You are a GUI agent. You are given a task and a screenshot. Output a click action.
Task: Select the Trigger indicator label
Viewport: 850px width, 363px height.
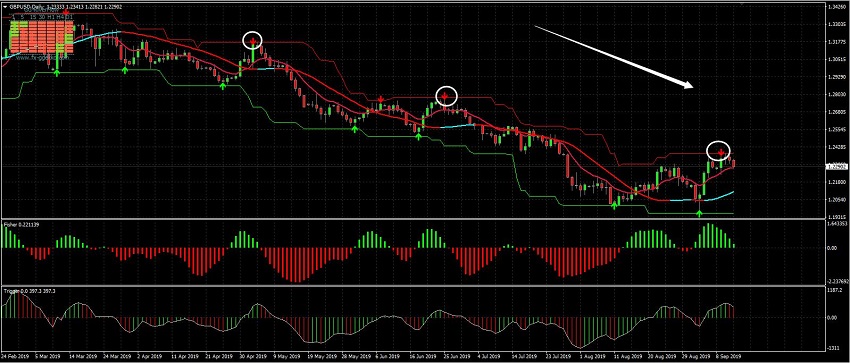click(x=29, y=291)
